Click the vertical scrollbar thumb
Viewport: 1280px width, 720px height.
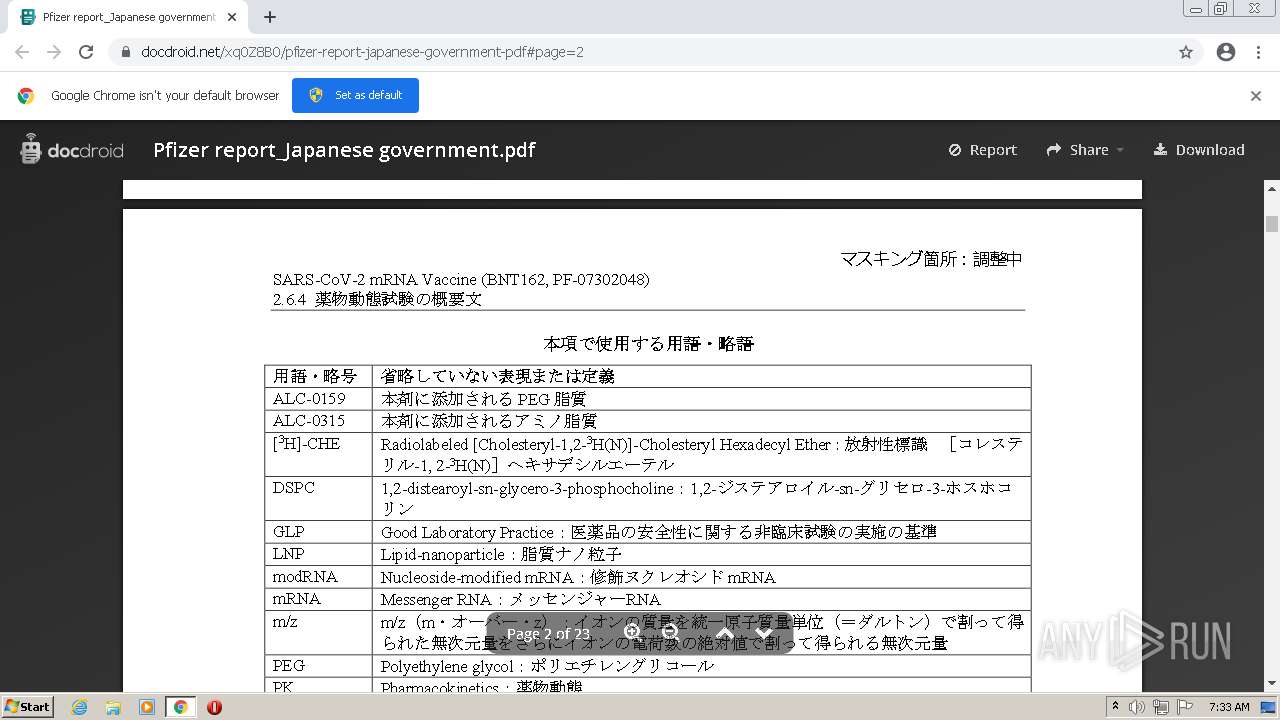click(x=1272, y=224)
